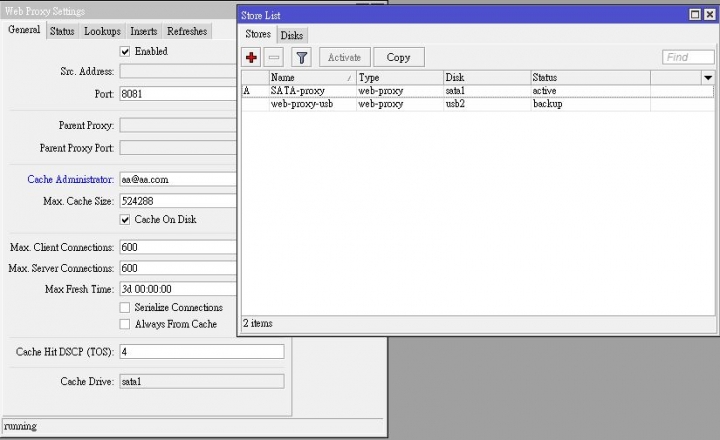Click the Copy button in Store List
The width and height of the screenshot is (720, 440).
click(x=399, y=57)
